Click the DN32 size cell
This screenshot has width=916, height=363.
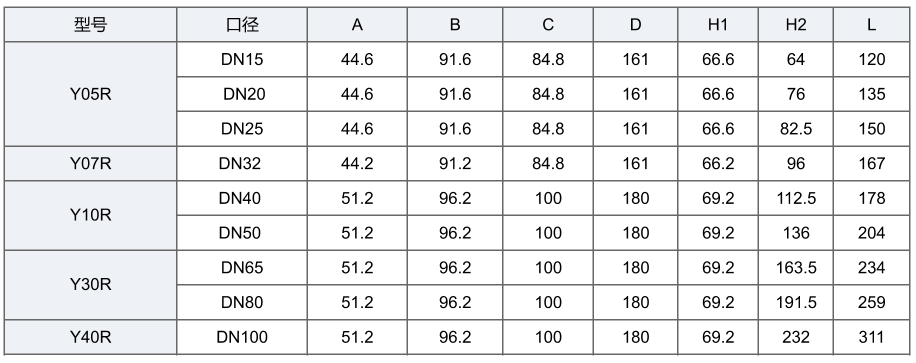coord(242,164)
